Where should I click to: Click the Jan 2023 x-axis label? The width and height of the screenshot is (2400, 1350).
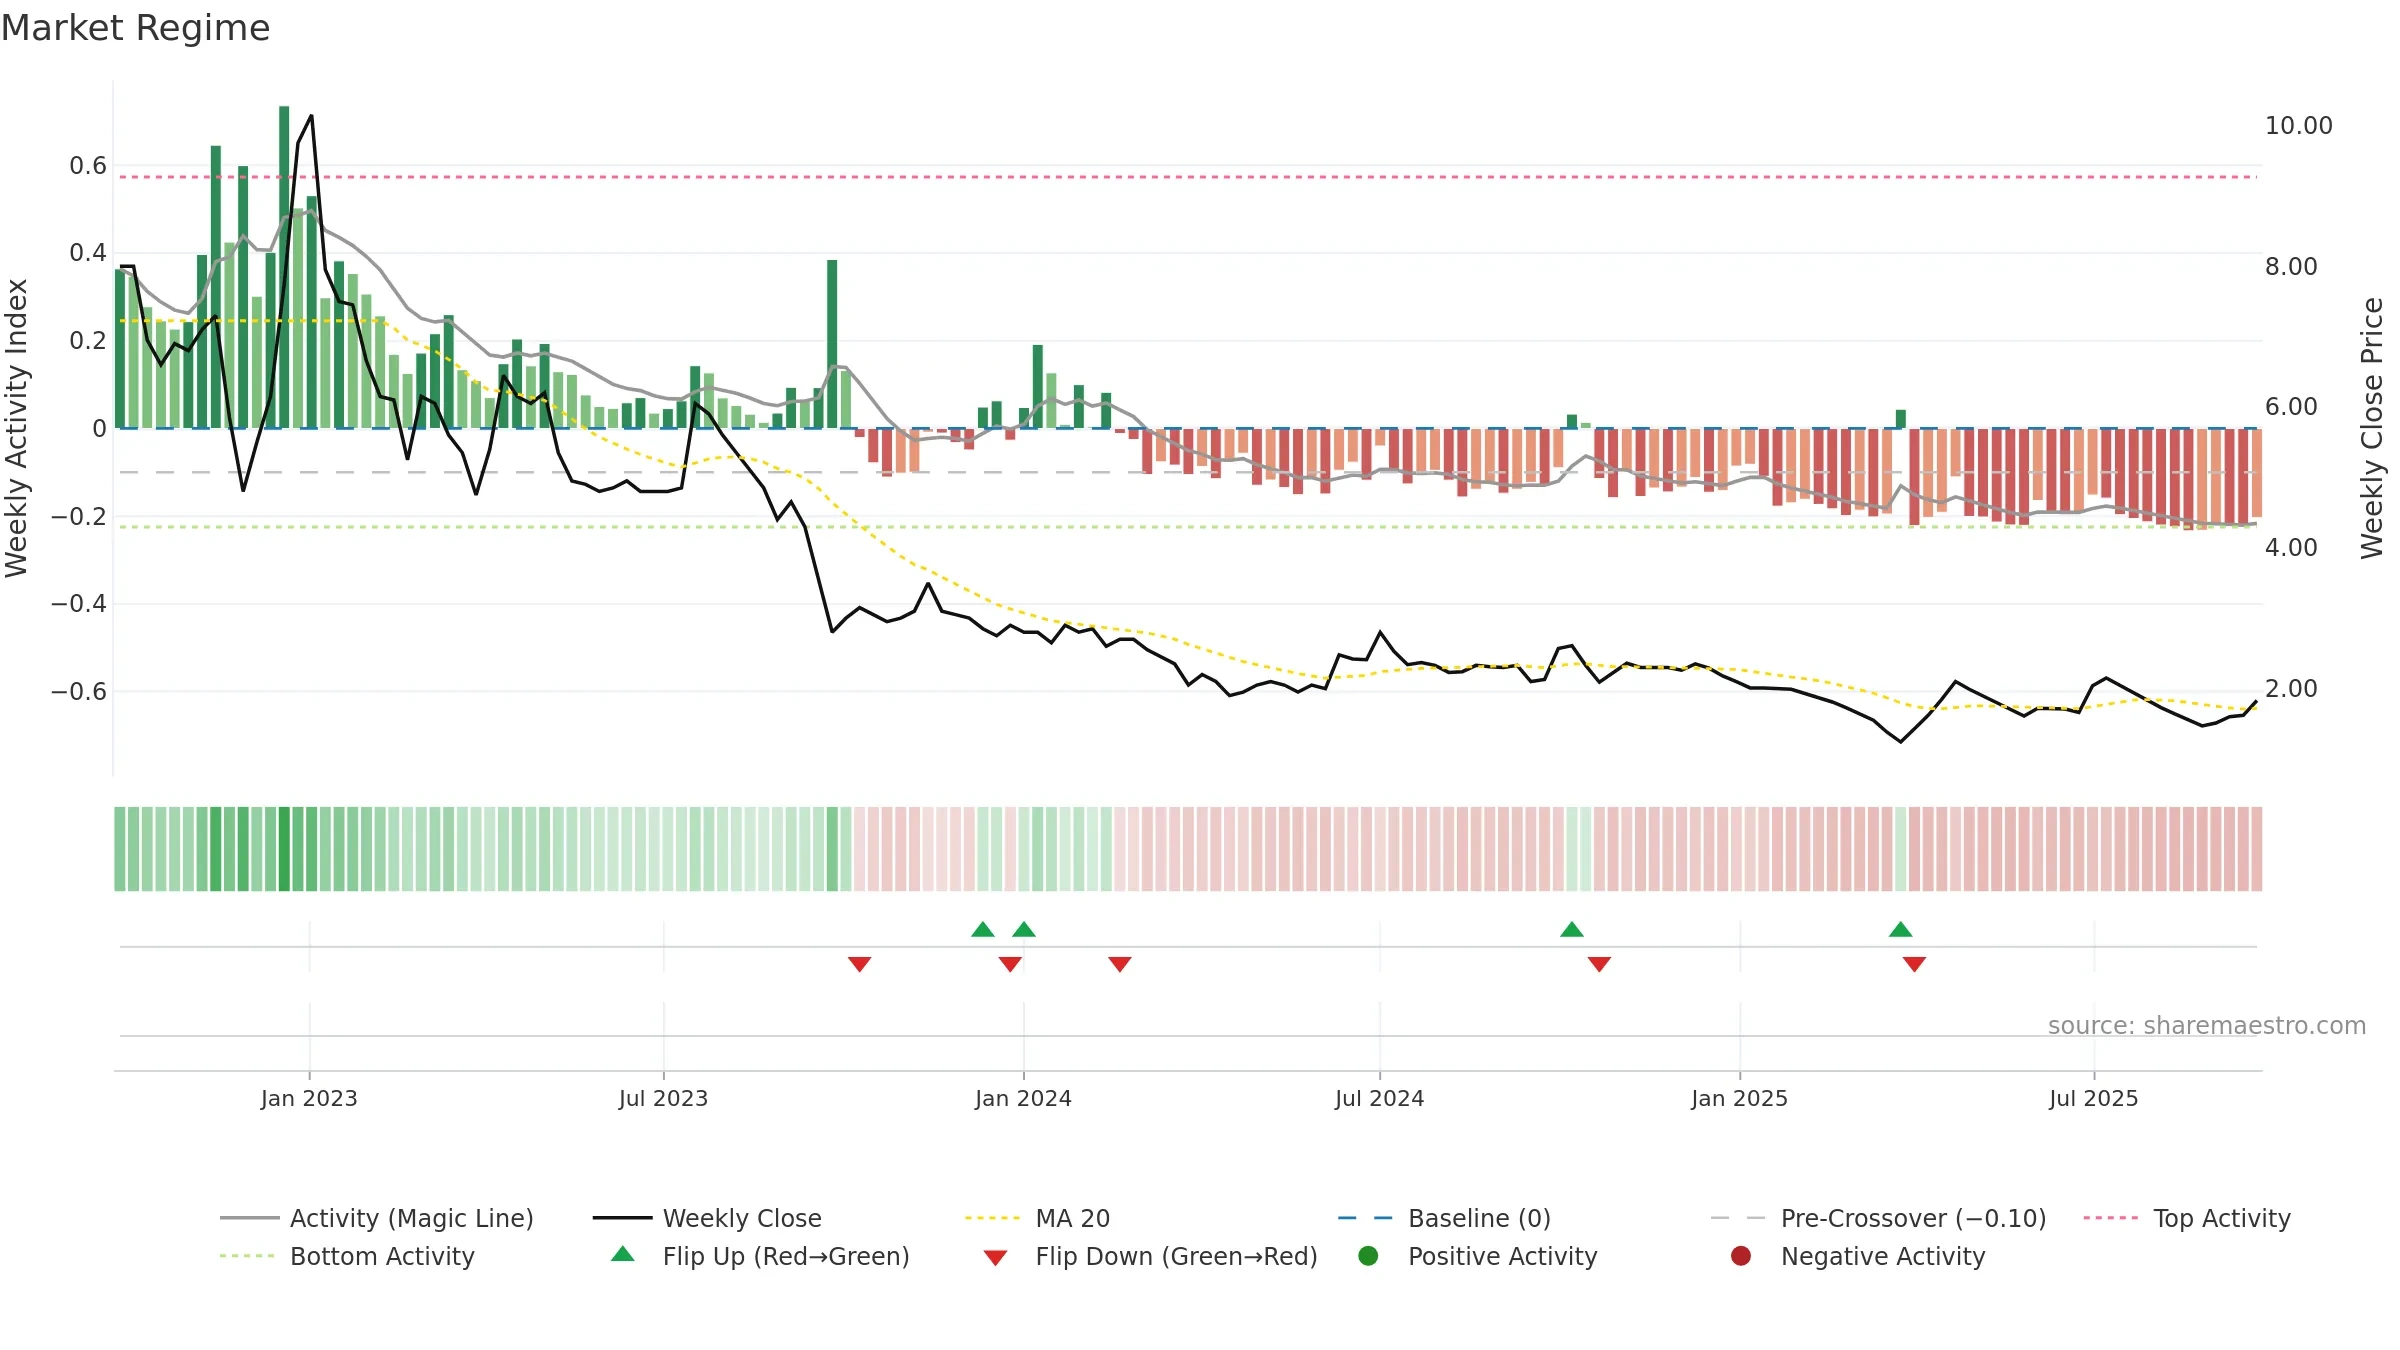tap(309, 1098)
